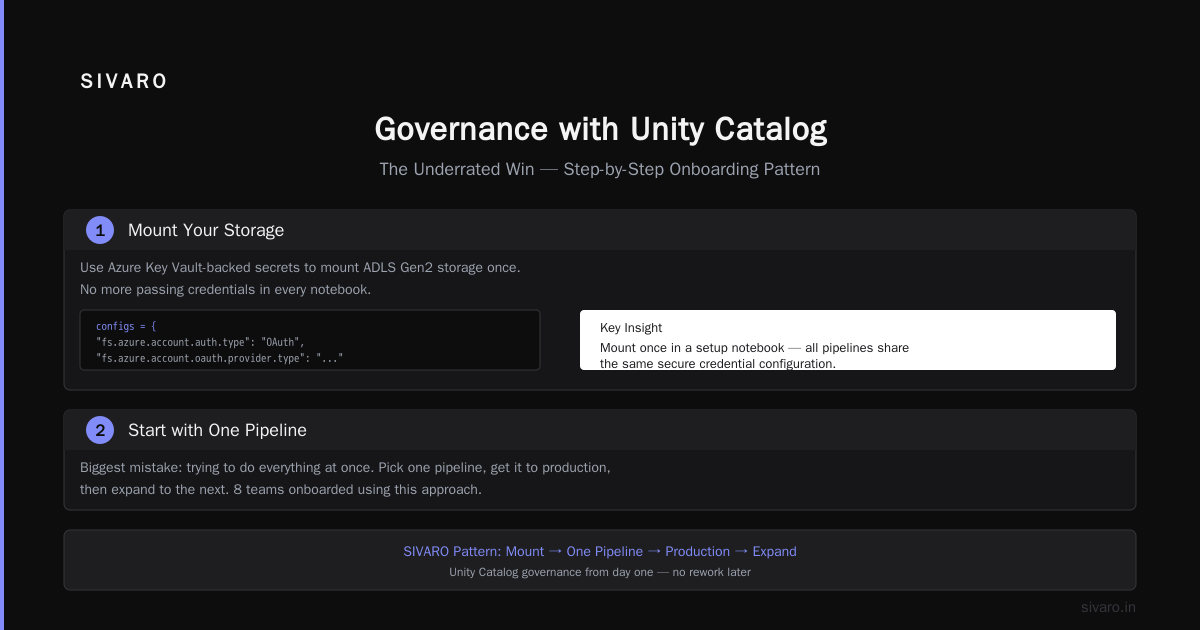
Task: Click the 'Key Insight' label
Action: click(x=631, y=328)
